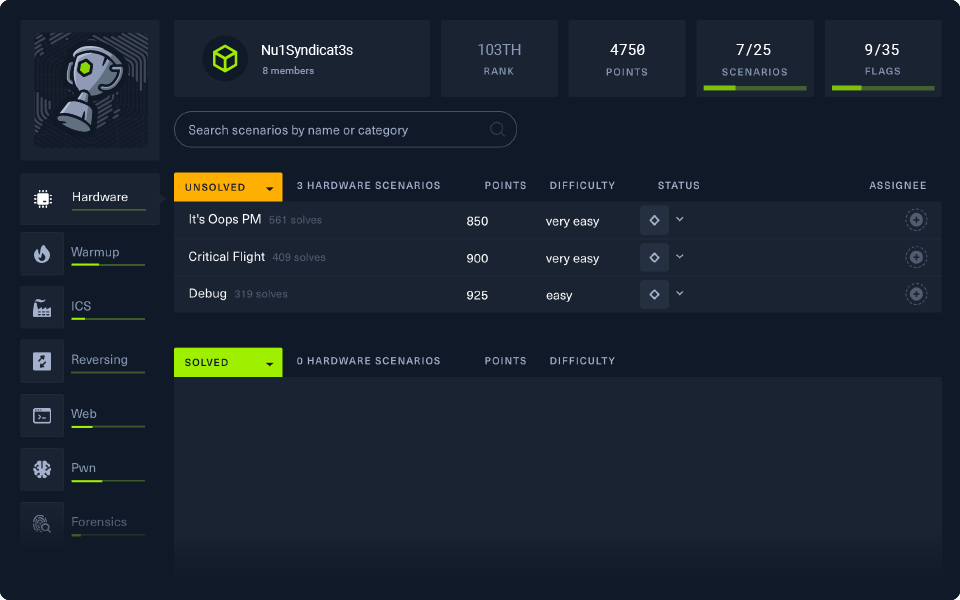Screen dimensions: 960x600
Task: Open the It's Oops PM scenario
Action: pyautogui.click(x=225, y=219)
